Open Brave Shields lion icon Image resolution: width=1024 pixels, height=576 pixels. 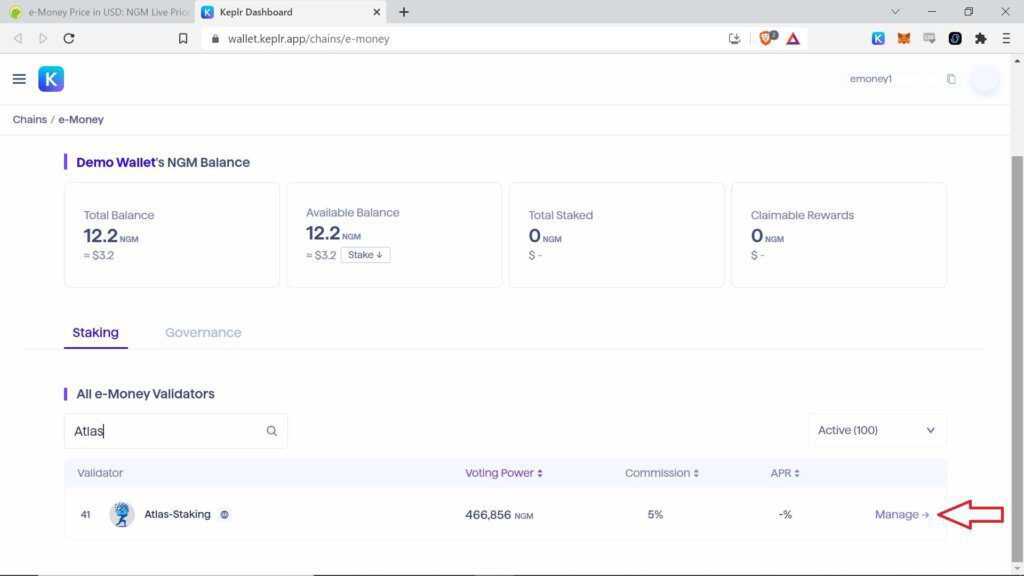767,38
